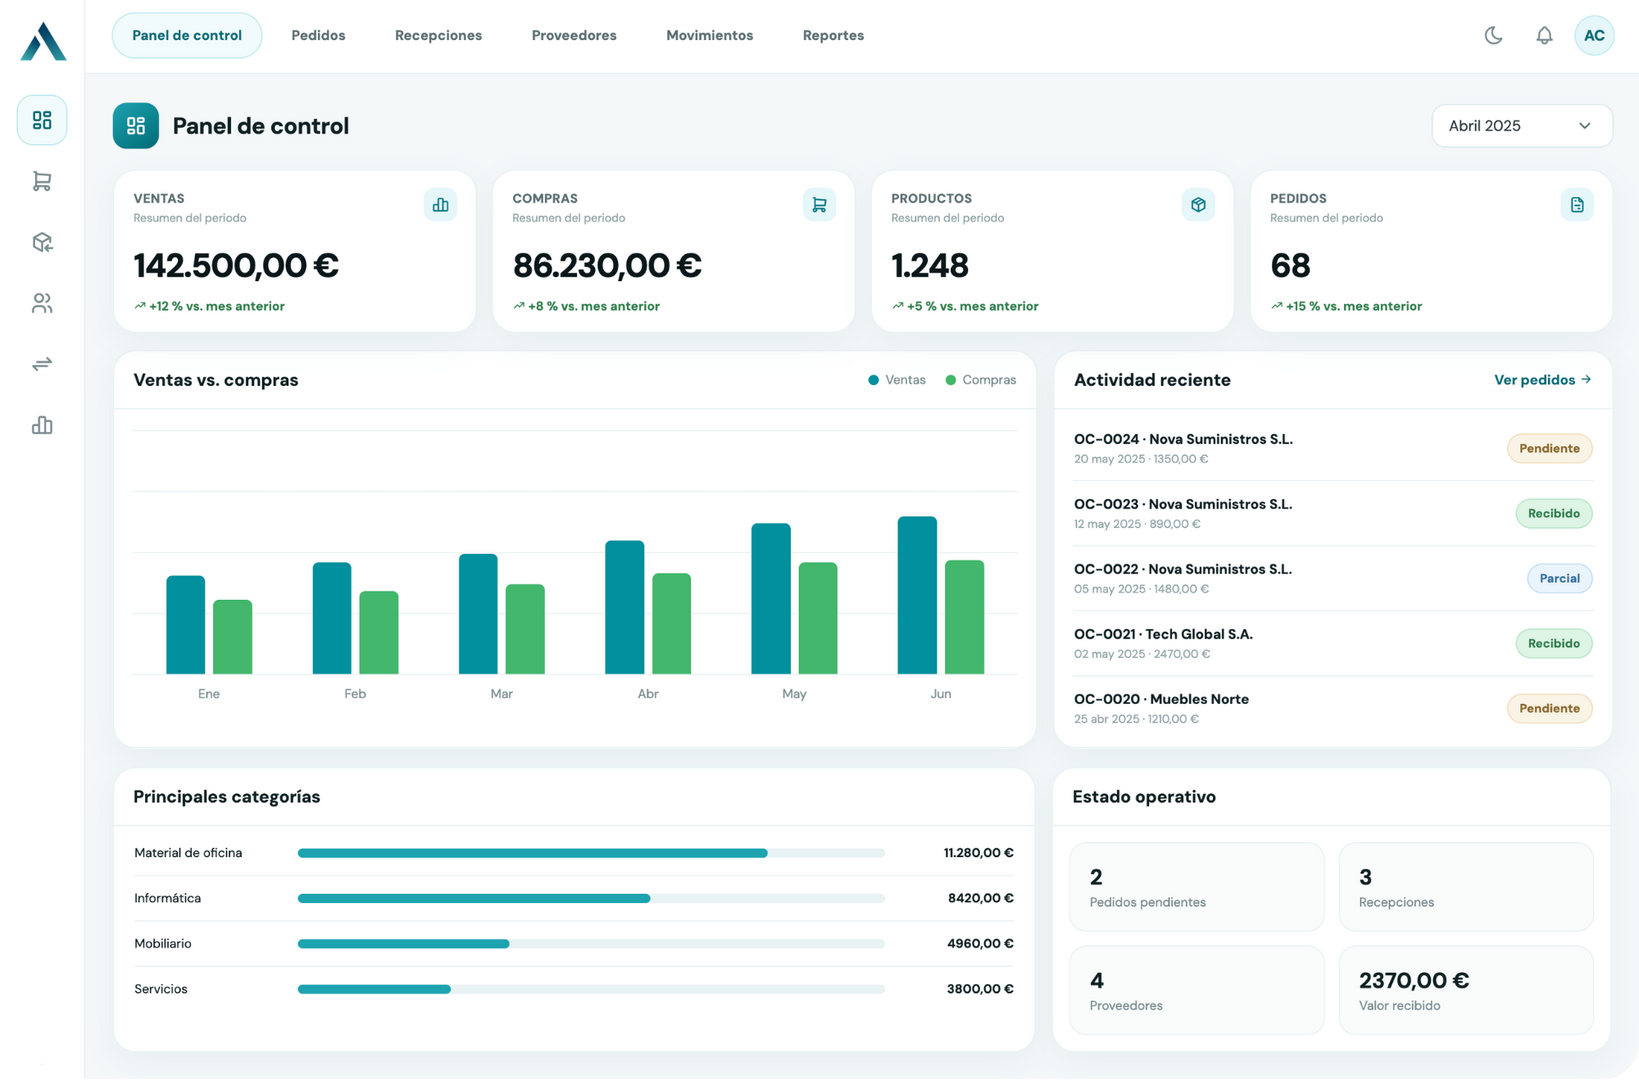
Task: Open the Valor recibido status tile
Action: [x=1466, y=991]
